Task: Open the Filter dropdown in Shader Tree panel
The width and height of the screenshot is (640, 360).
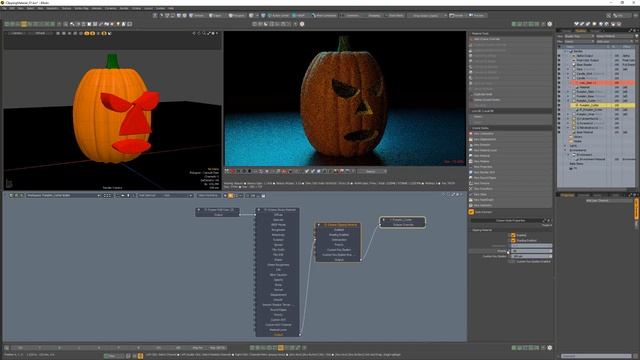Action: (x=579, y=41)
